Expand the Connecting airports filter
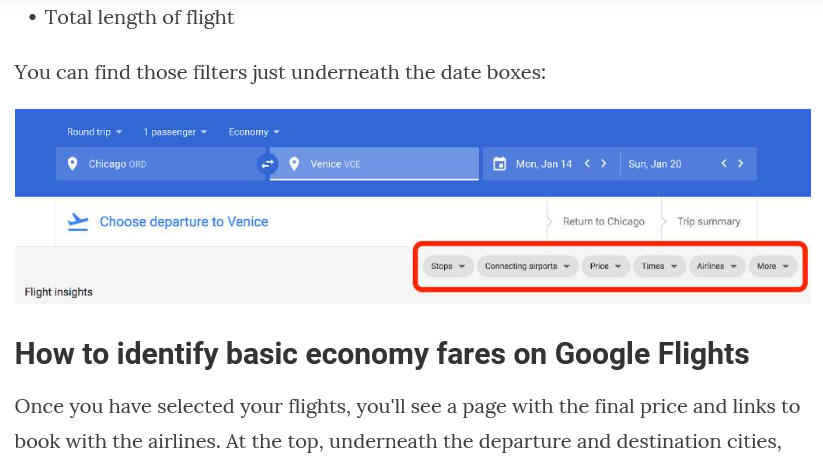Viewport: 823px width, 466px height. [527, 266]
